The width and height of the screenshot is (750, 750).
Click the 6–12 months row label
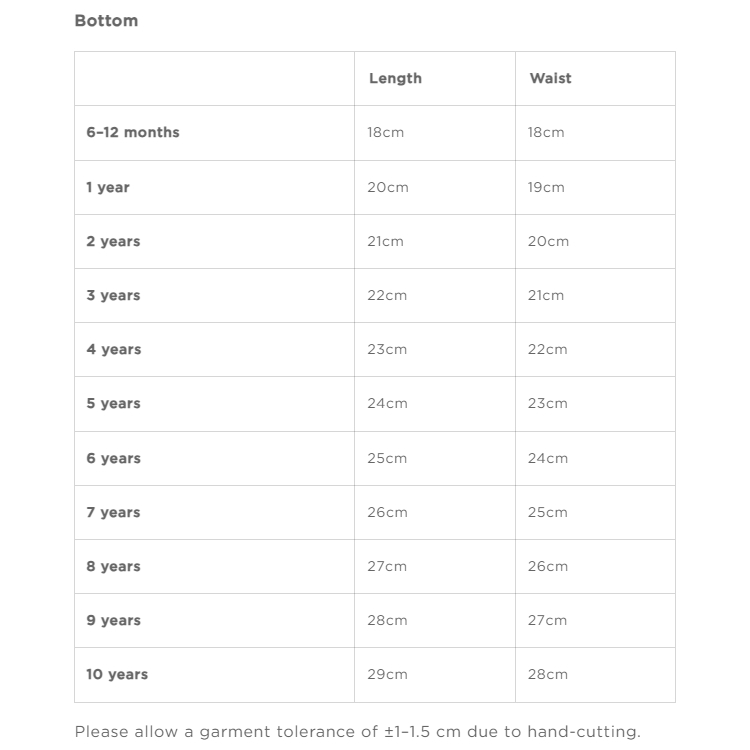tap(133, 132)
